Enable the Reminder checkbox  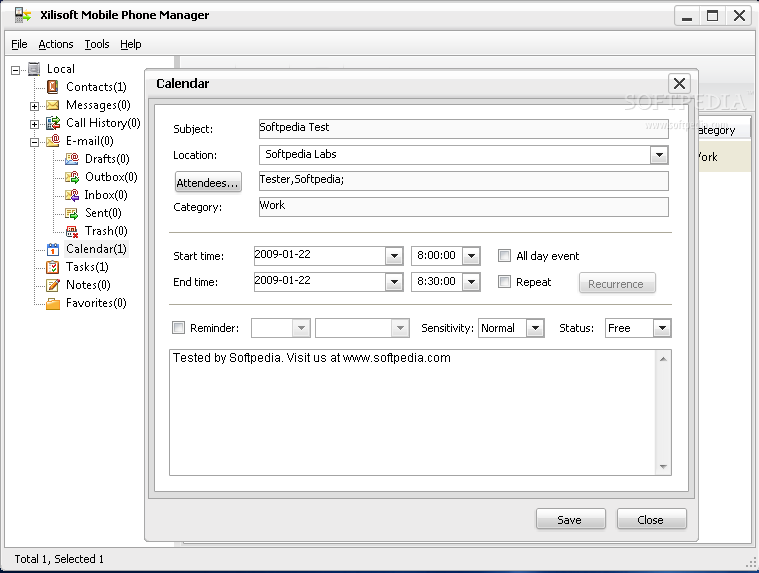click(x=179, y=328)
